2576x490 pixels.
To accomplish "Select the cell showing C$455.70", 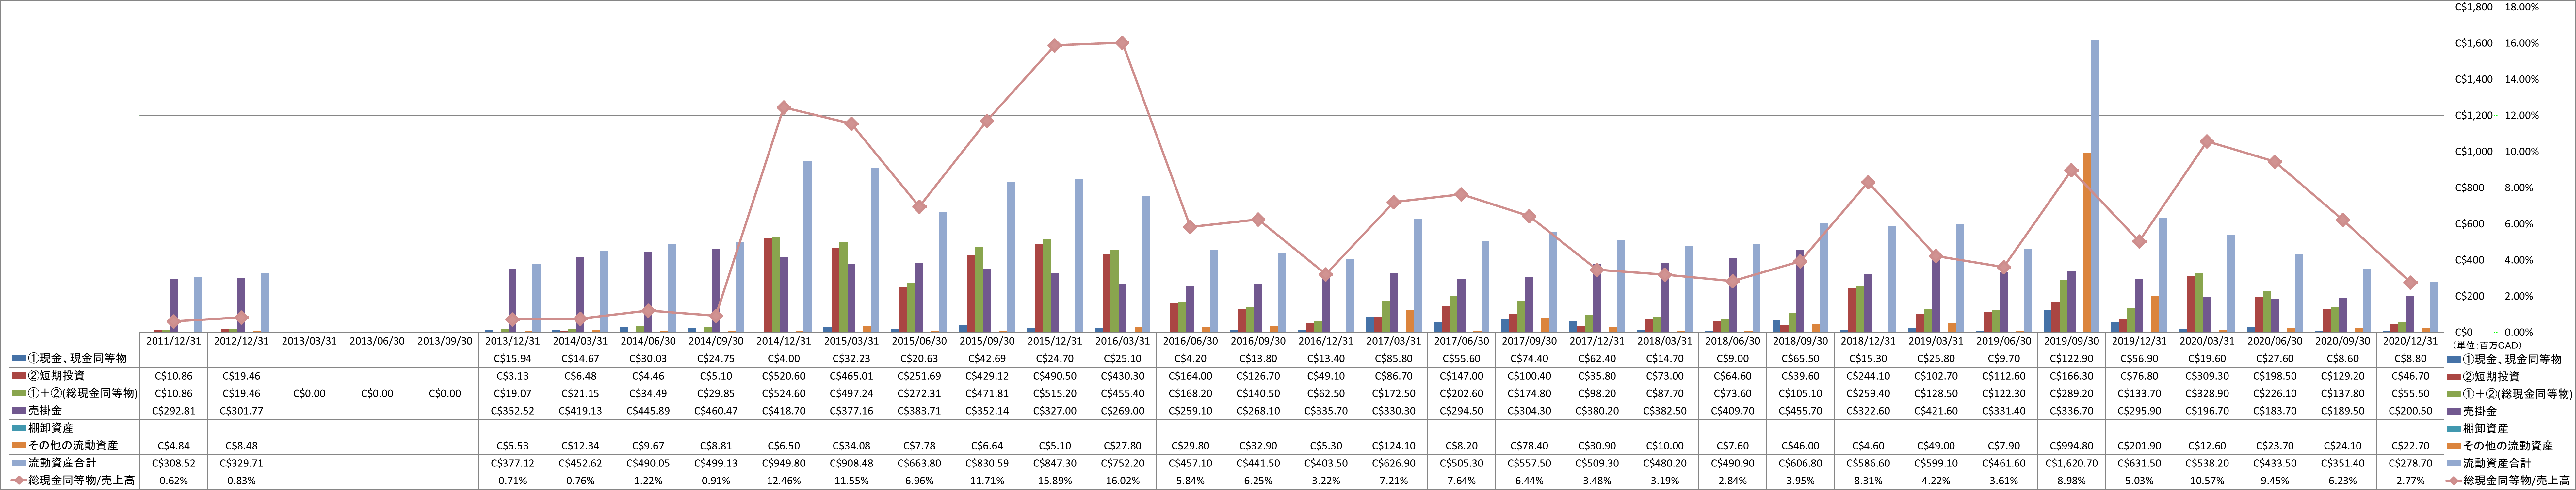I will (x=1800, y=411).
